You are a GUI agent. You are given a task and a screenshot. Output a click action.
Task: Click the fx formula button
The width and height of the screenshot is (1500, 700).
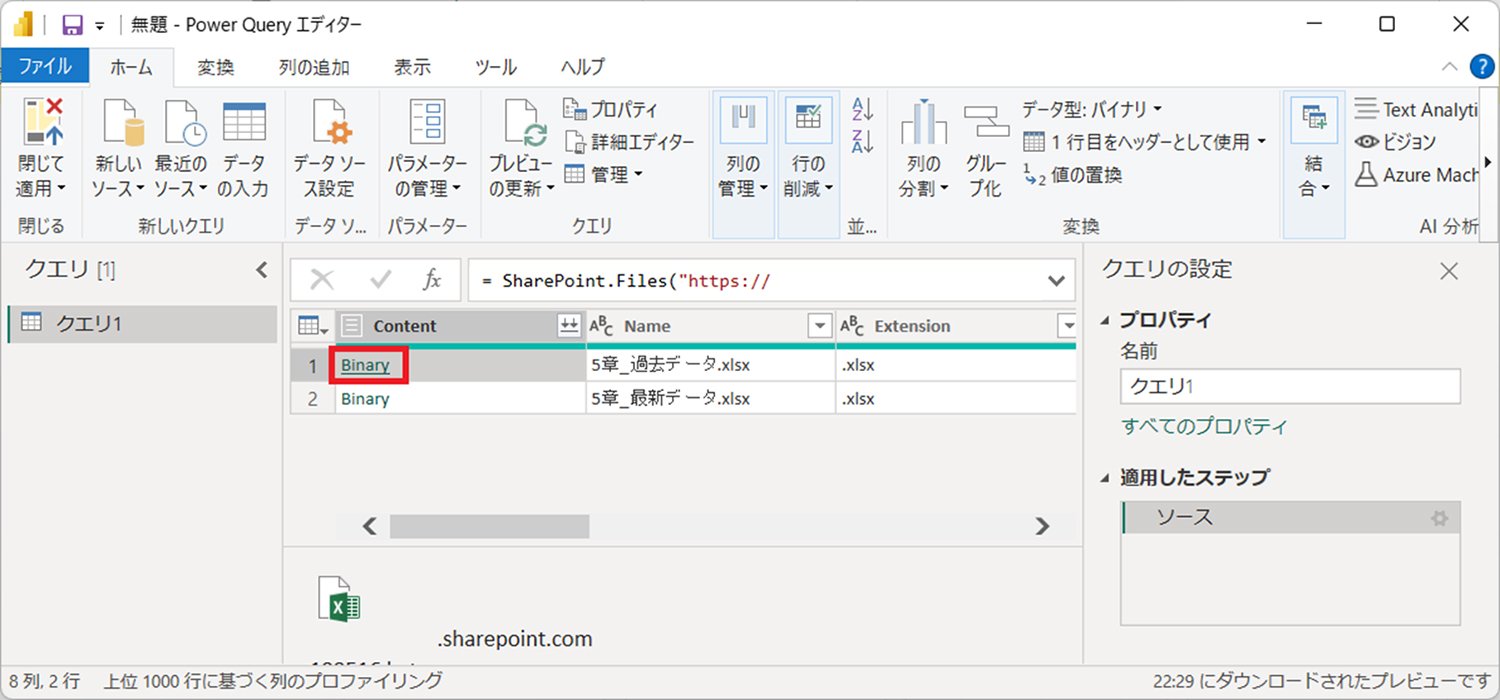(432, 280)
